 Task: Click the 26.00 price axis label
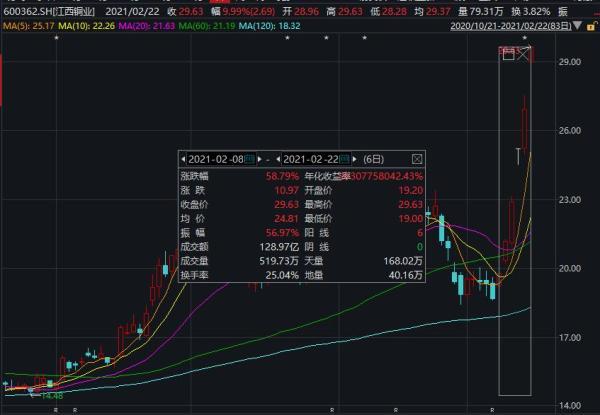569,130
